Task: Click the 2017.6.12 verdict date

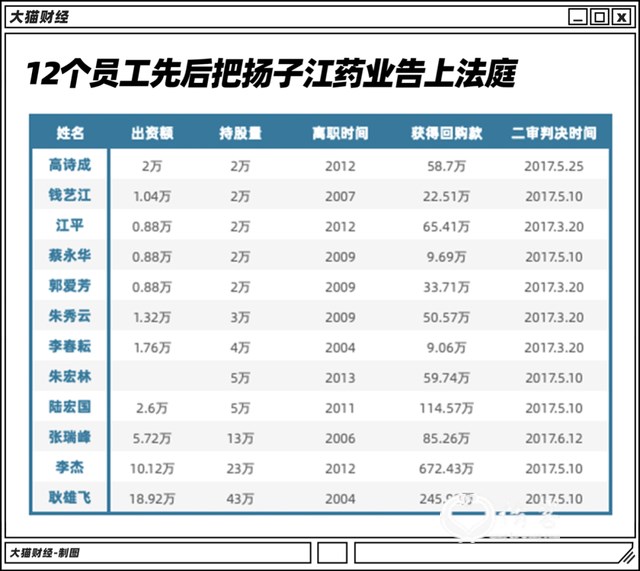Action: pos(554,438)
